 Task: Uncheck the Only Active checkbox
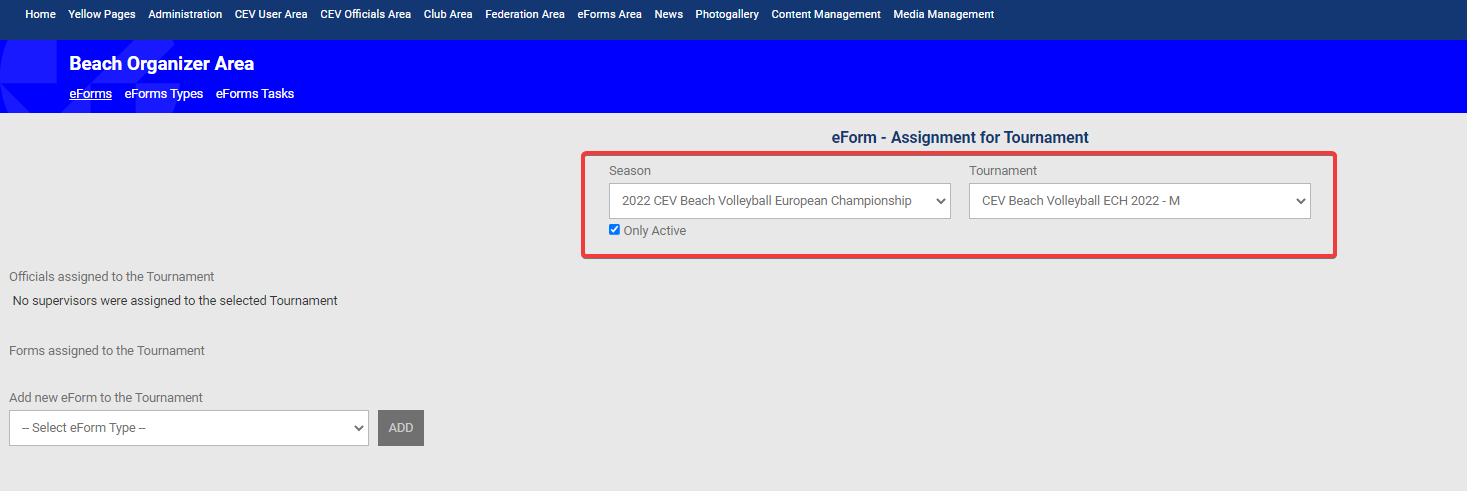614,230
